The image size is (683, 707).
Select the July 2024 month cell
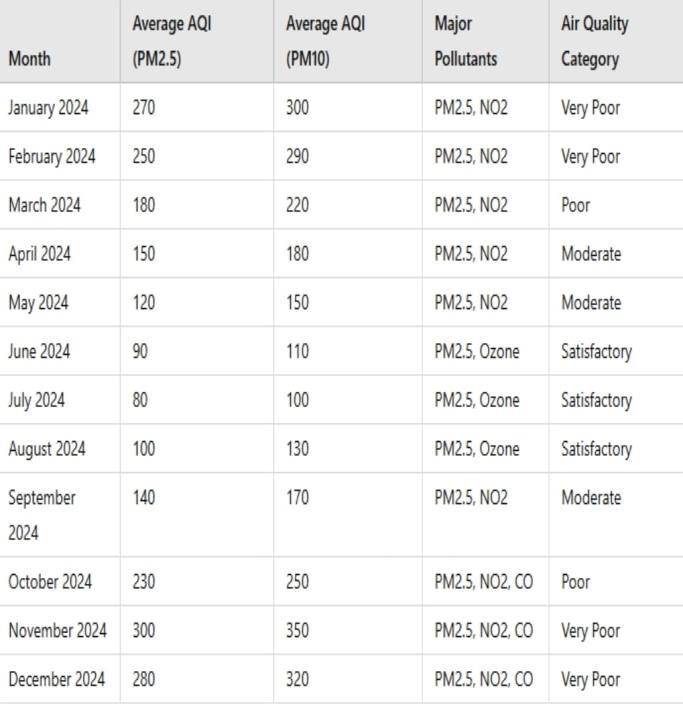pyautogui.click(x=36, y=401)
